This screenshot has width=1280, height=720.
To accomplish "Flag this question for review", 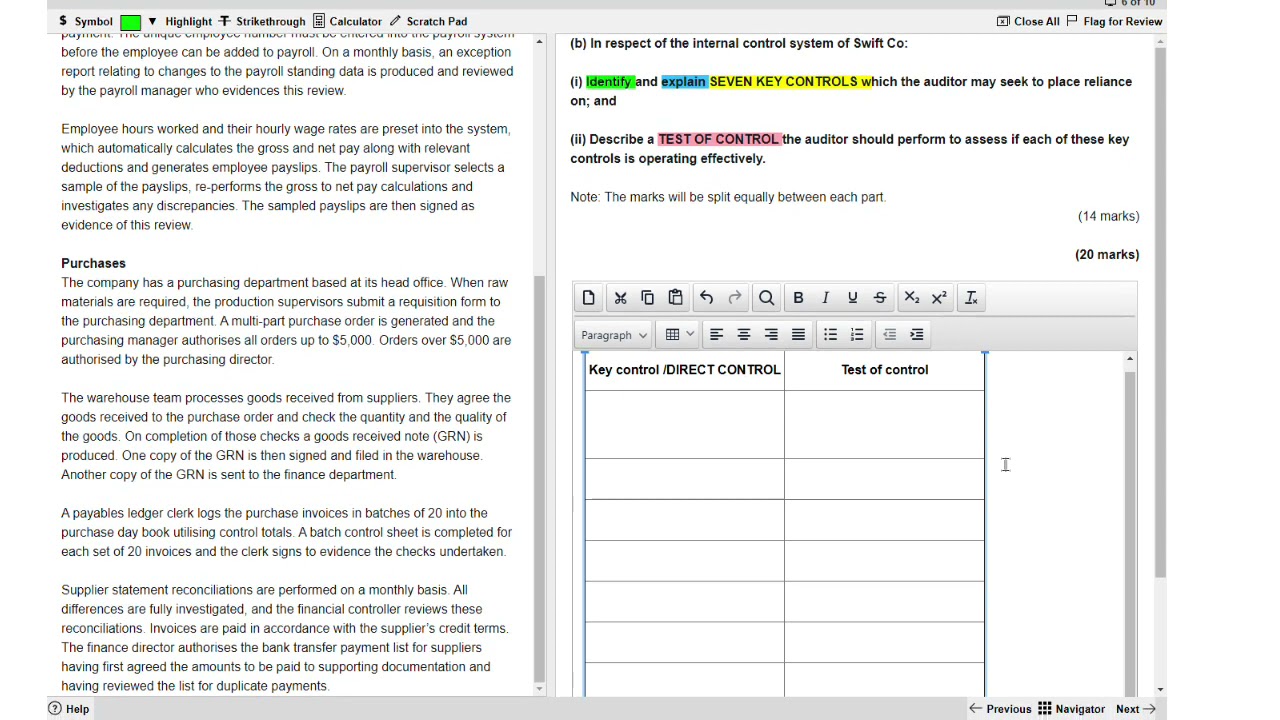I will tap(1114, 21).
